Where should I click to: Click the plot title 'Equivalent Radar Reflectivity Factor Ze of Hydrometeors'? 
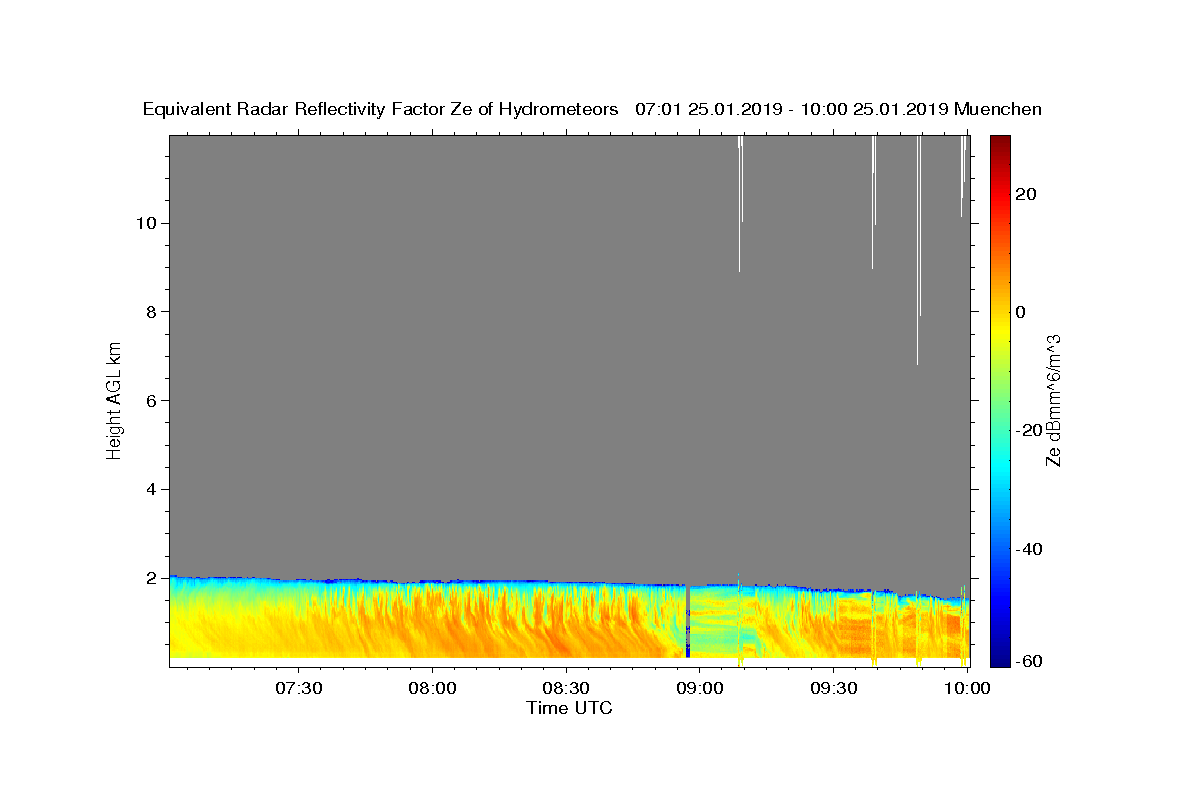380,109
